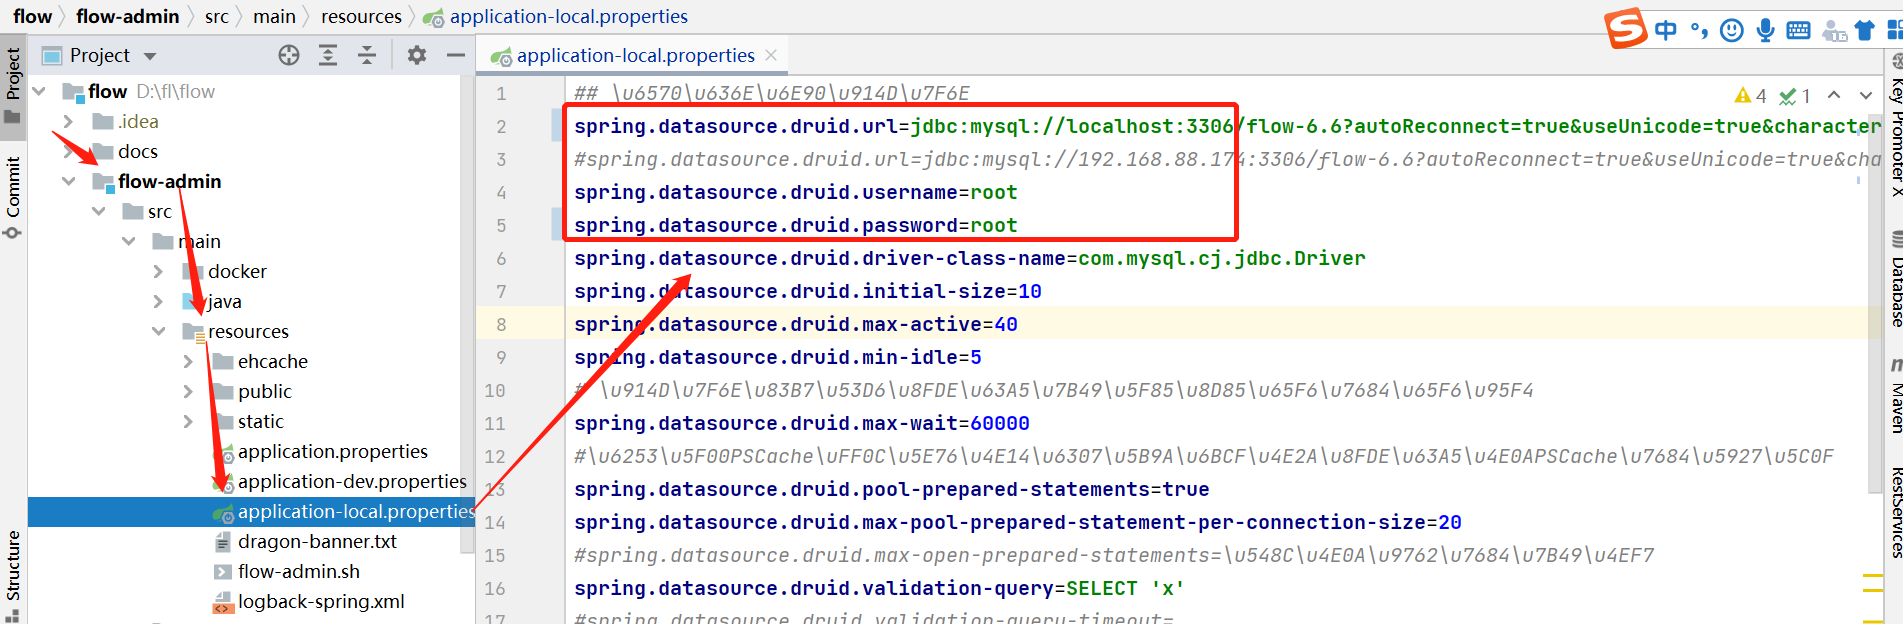Image resolution: width=1903 pixels, height=624 pixels.
Task: Click line number 8 in gutter
Action: (x=501, y=324)
